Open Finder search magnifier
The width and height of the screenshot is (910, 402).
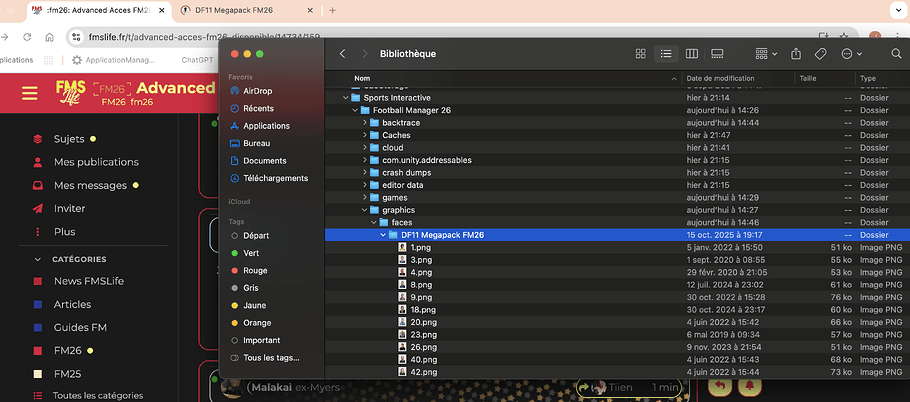coord(885,53)
